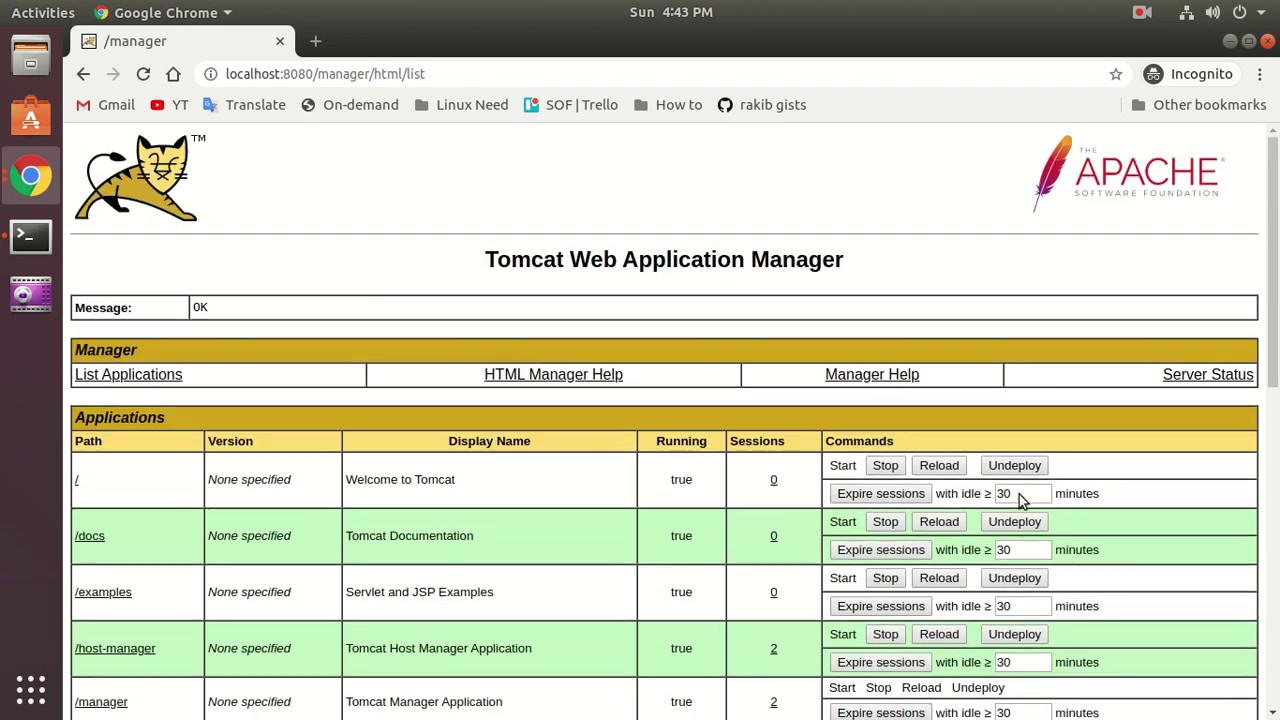
Task: Stop the /docs application
Action: click(885, 522)
